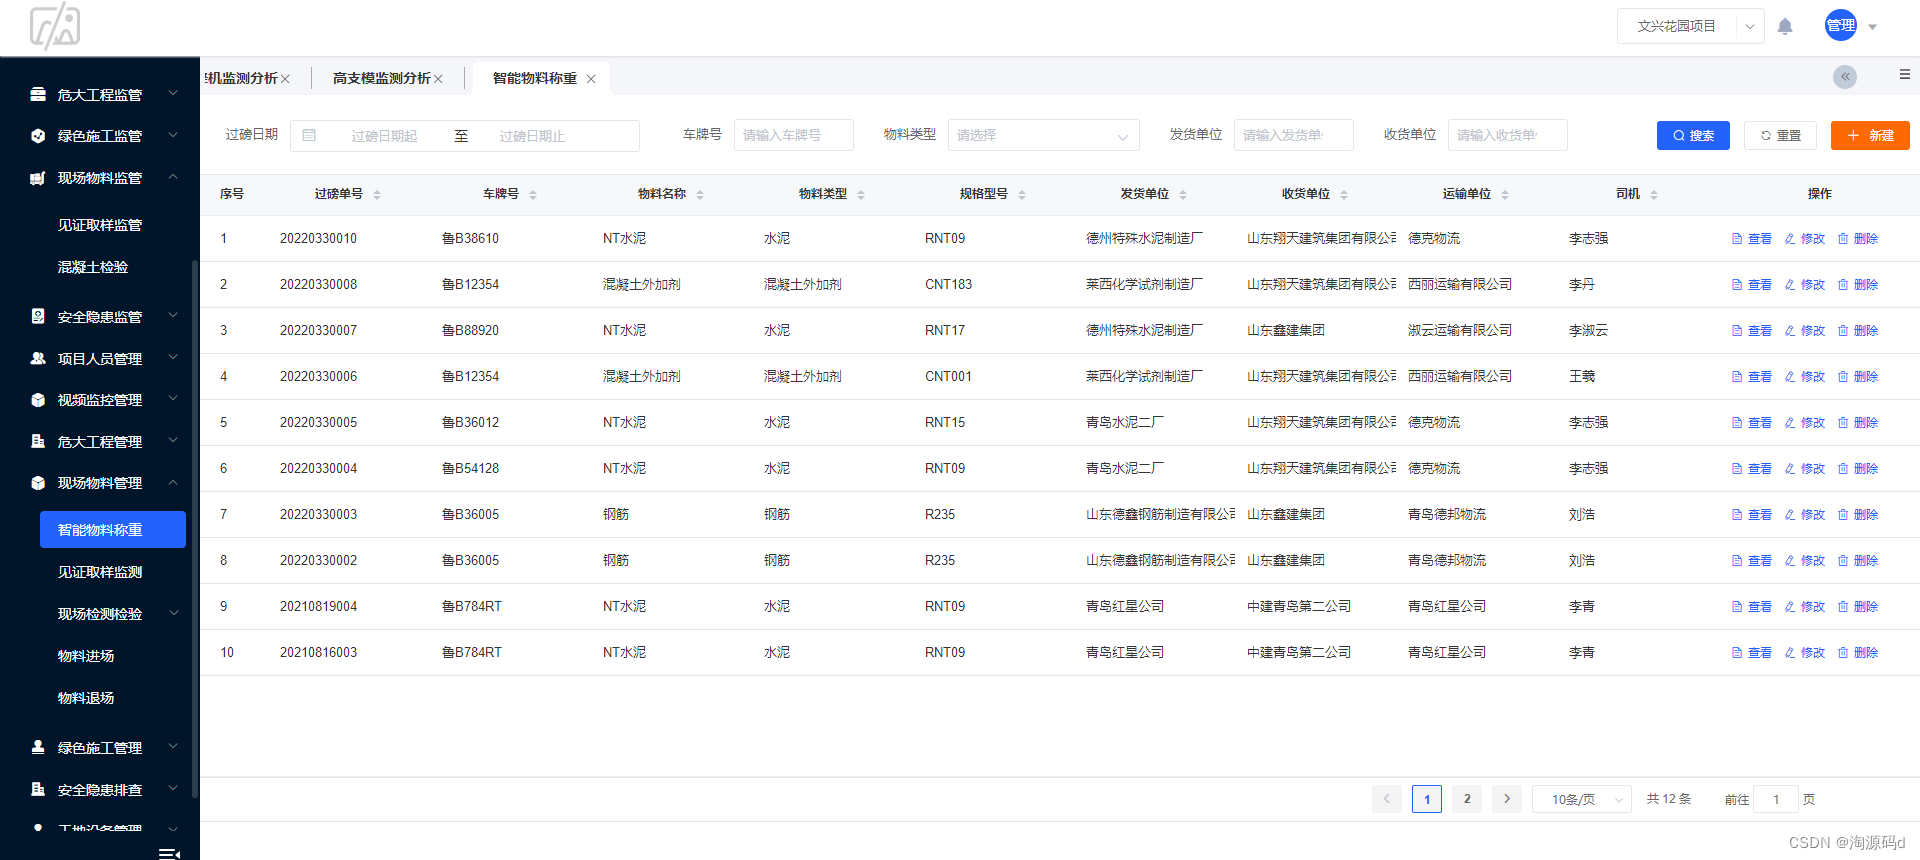Collapse 现场物料监管 sidebar menu
The width and height of the screenshot is (1920, 860).
[100, 177]
